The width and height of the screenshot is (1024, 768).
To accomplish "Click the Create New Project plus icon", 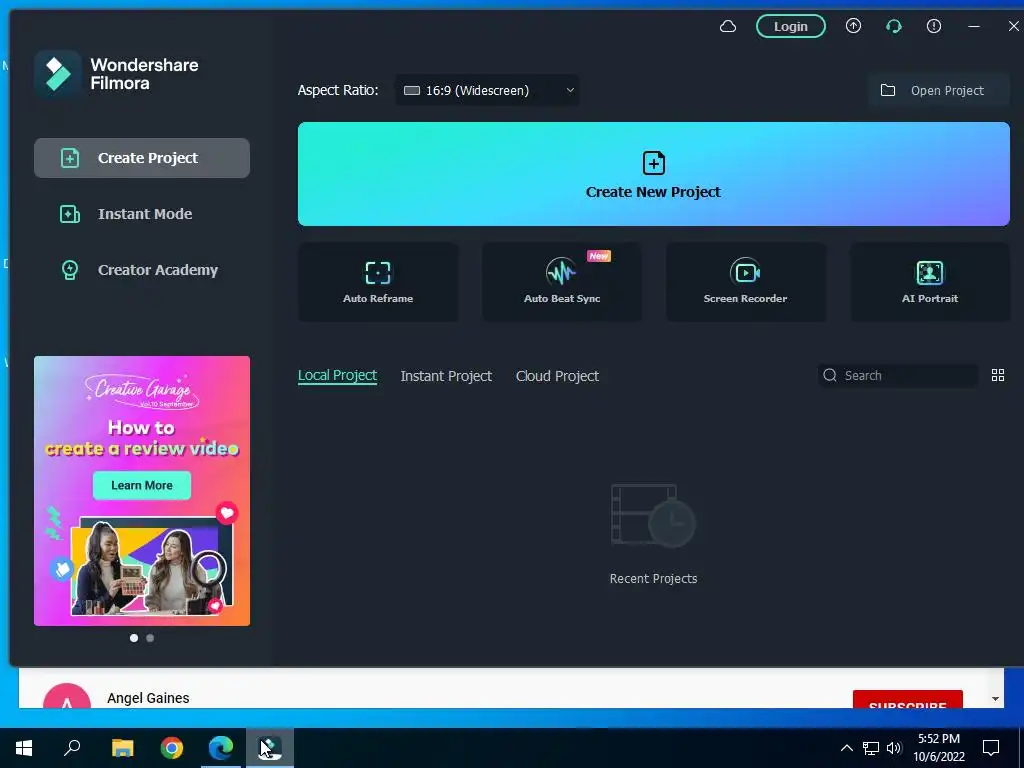I will pyautogui.click(x=654, y=163).
